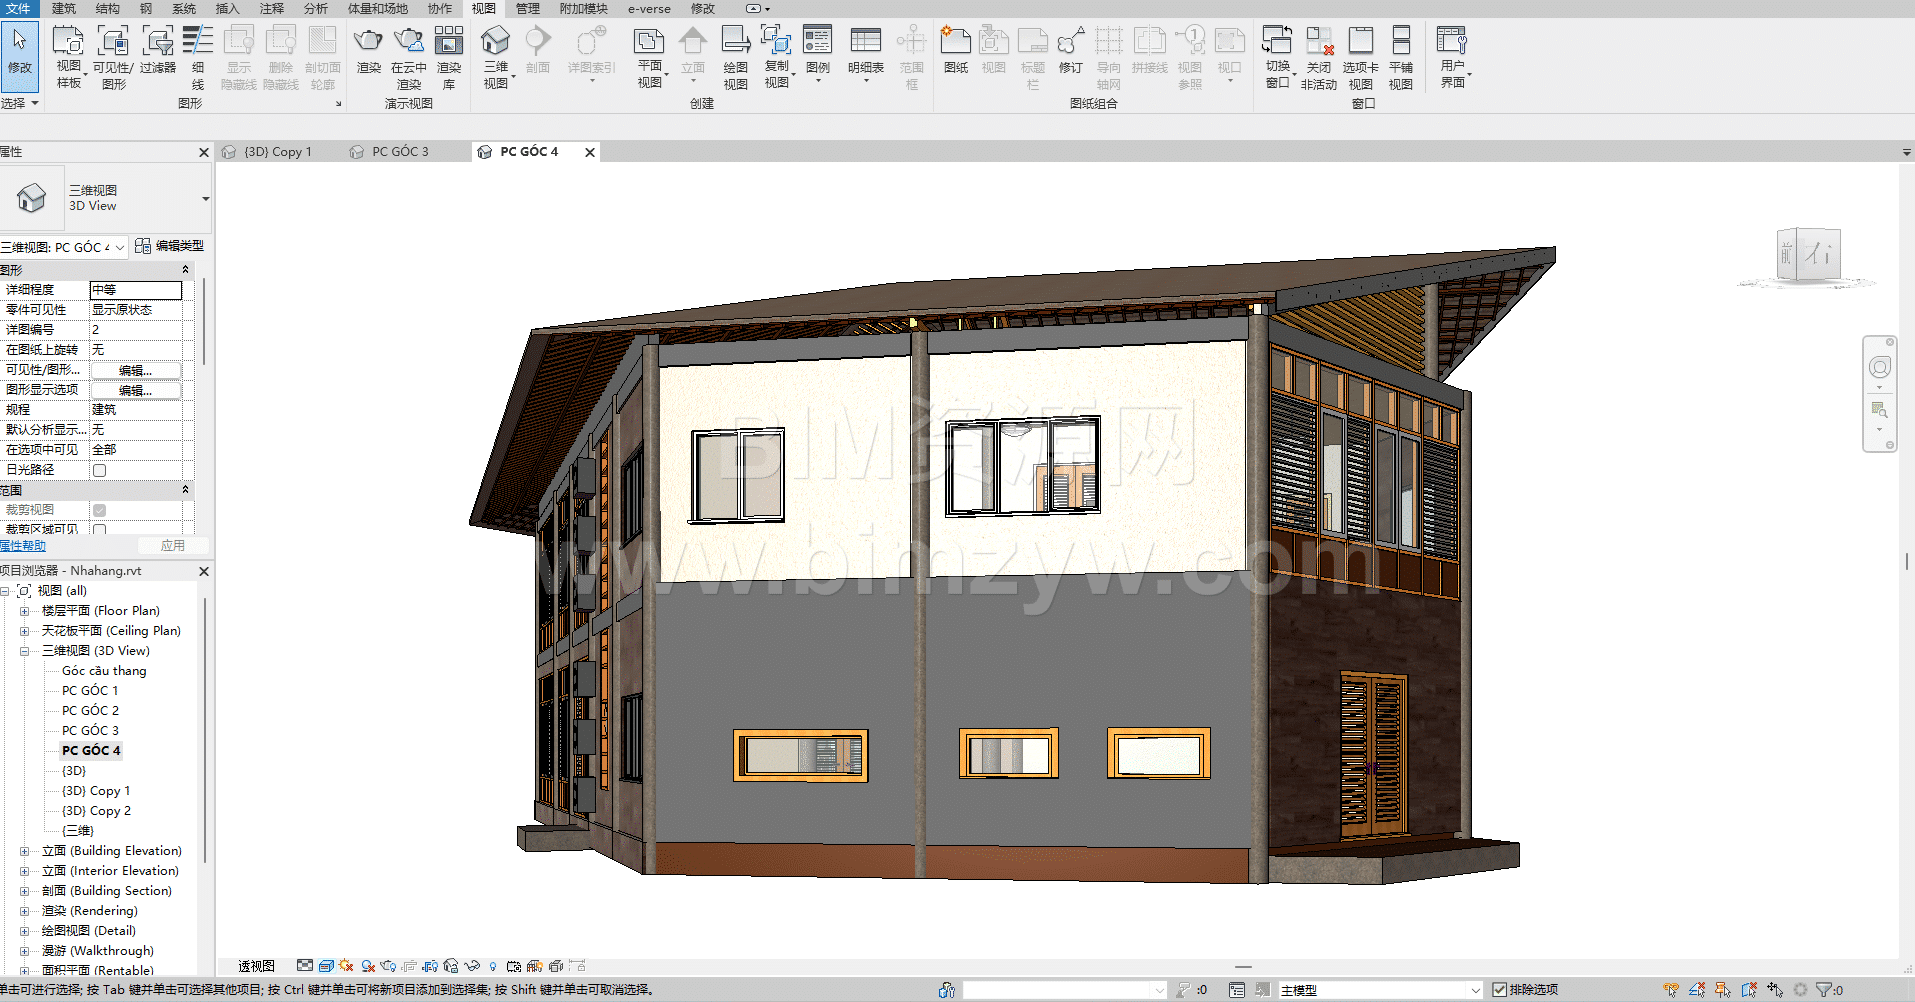Screen dimensions: 1915x1002
Task: Click select links toggle in status bar
Action: click(1671, 990)
